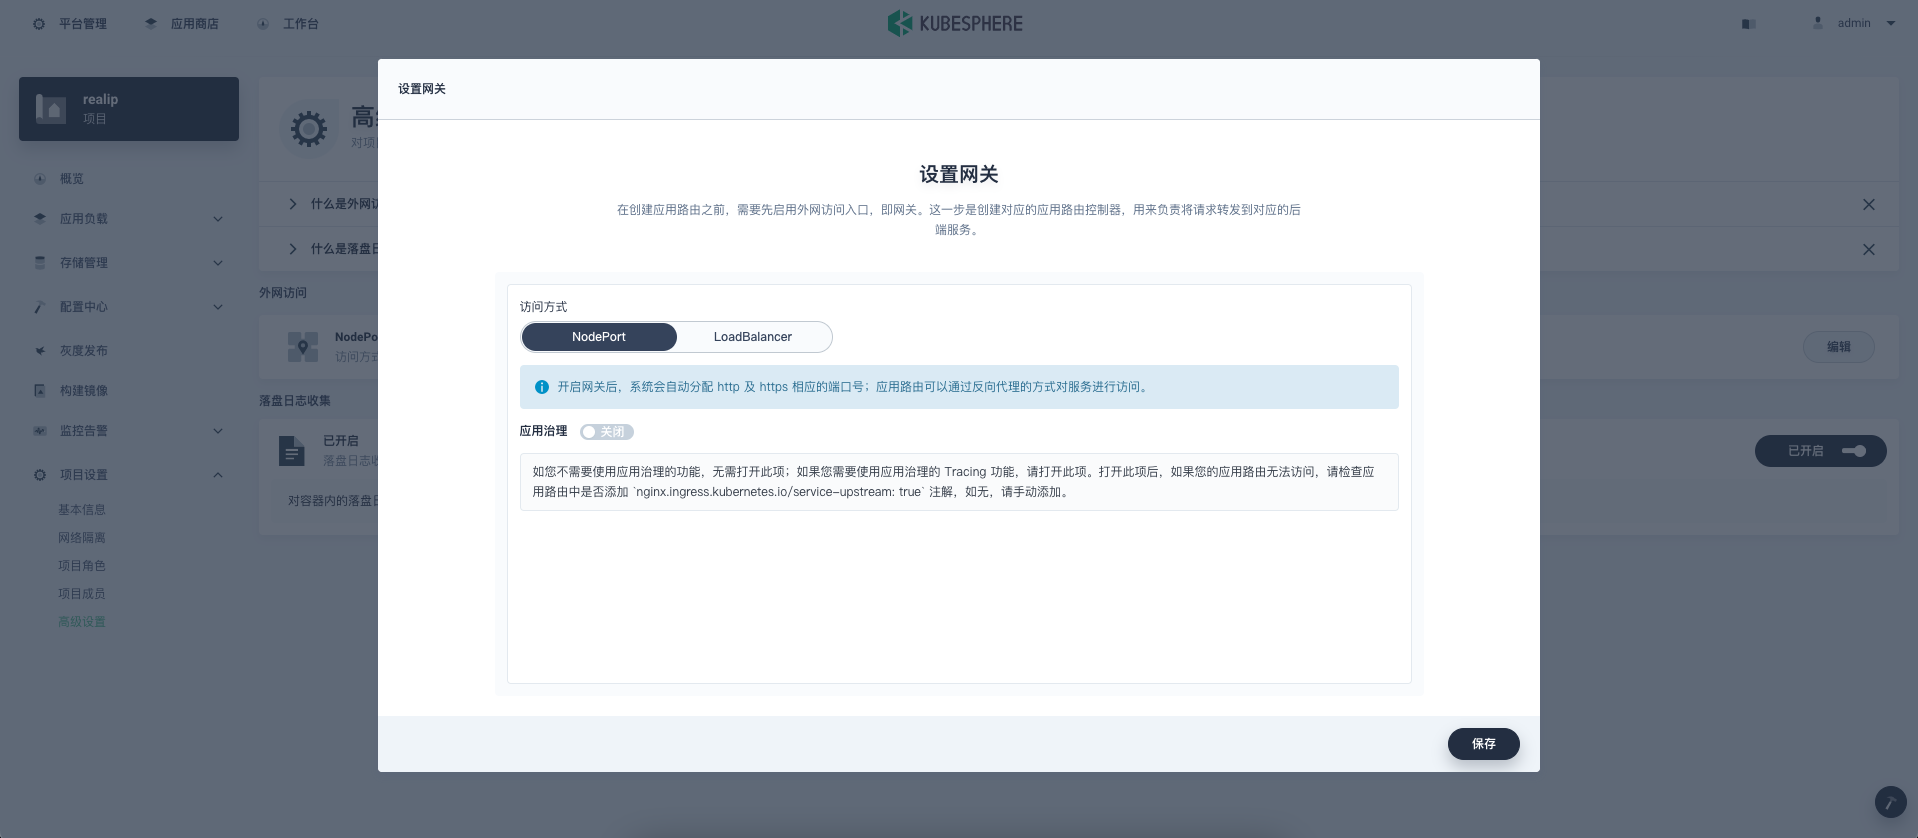The width and height of the screenshot is (1918, 838).
Task: Click the 保存 button
Action: click(x=1483, y=744)
